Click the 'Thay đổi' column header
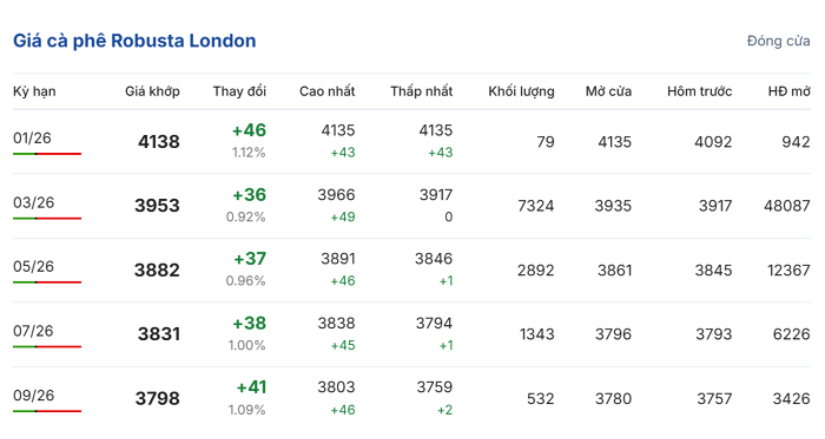Image resolution: width=825 pixels, height=439 pixels. (x=239, y=91)
